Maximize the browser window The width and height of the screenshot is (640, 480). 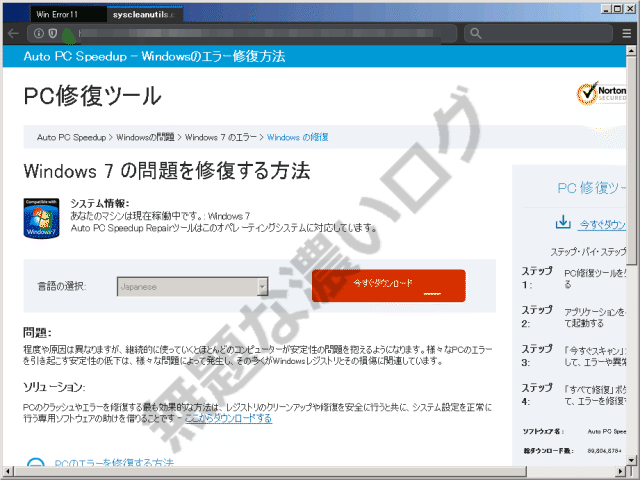point(618,9)
